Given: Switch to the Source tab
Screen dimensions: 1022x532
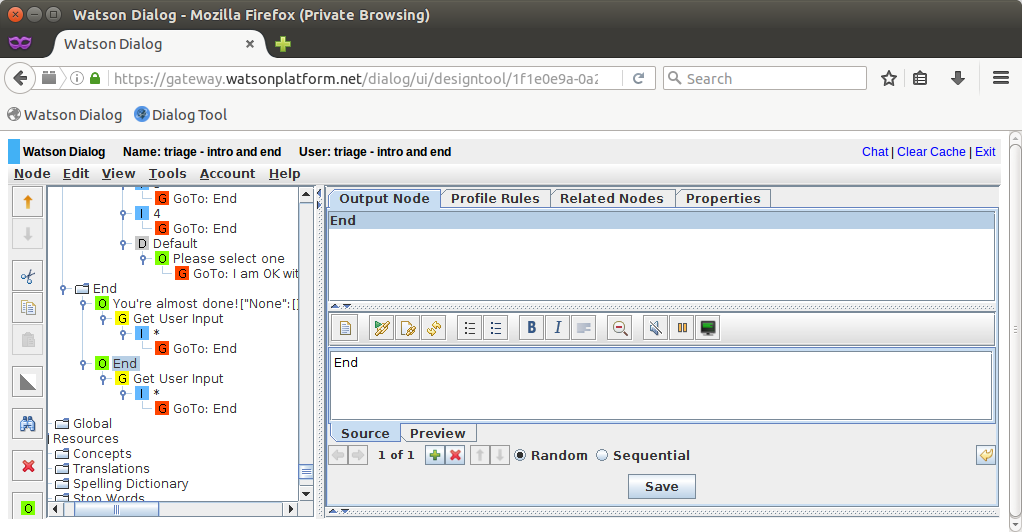Looking at the screenshot, I should coord(365,434).
